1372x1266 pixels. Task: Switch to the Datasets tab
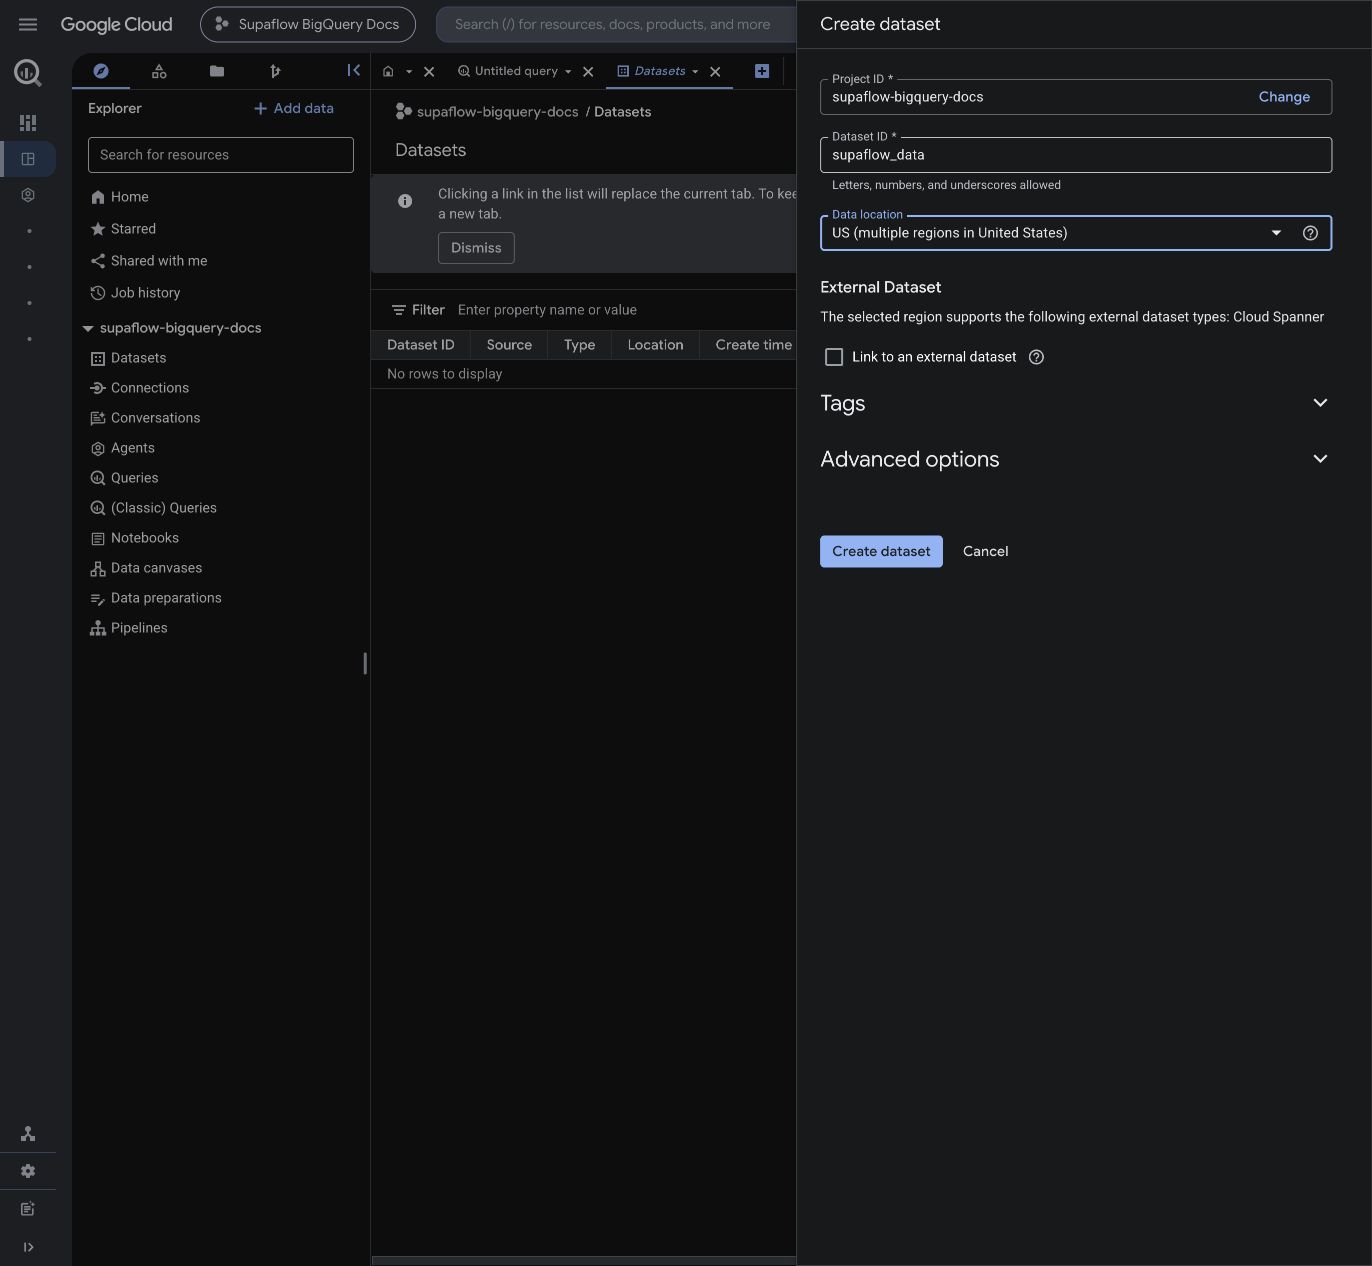click(660, 71)
